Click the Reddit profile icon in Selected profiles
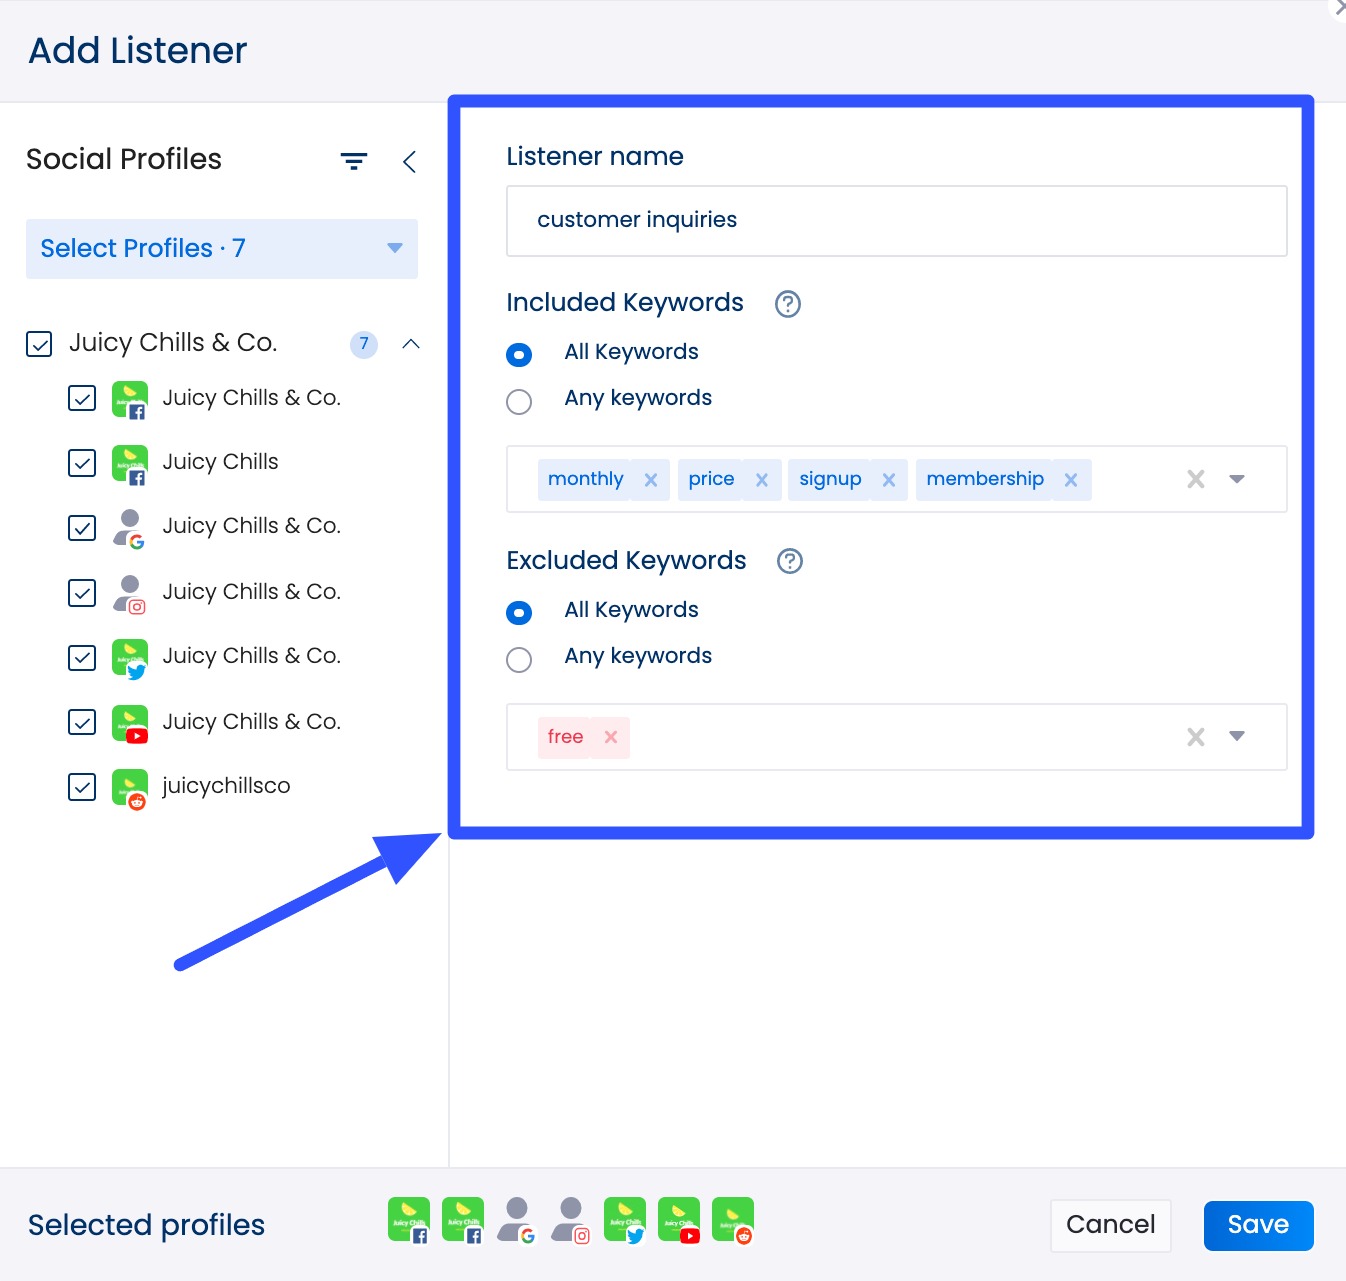This screenshot has height=1281, width=1346. pos(733,1221)
